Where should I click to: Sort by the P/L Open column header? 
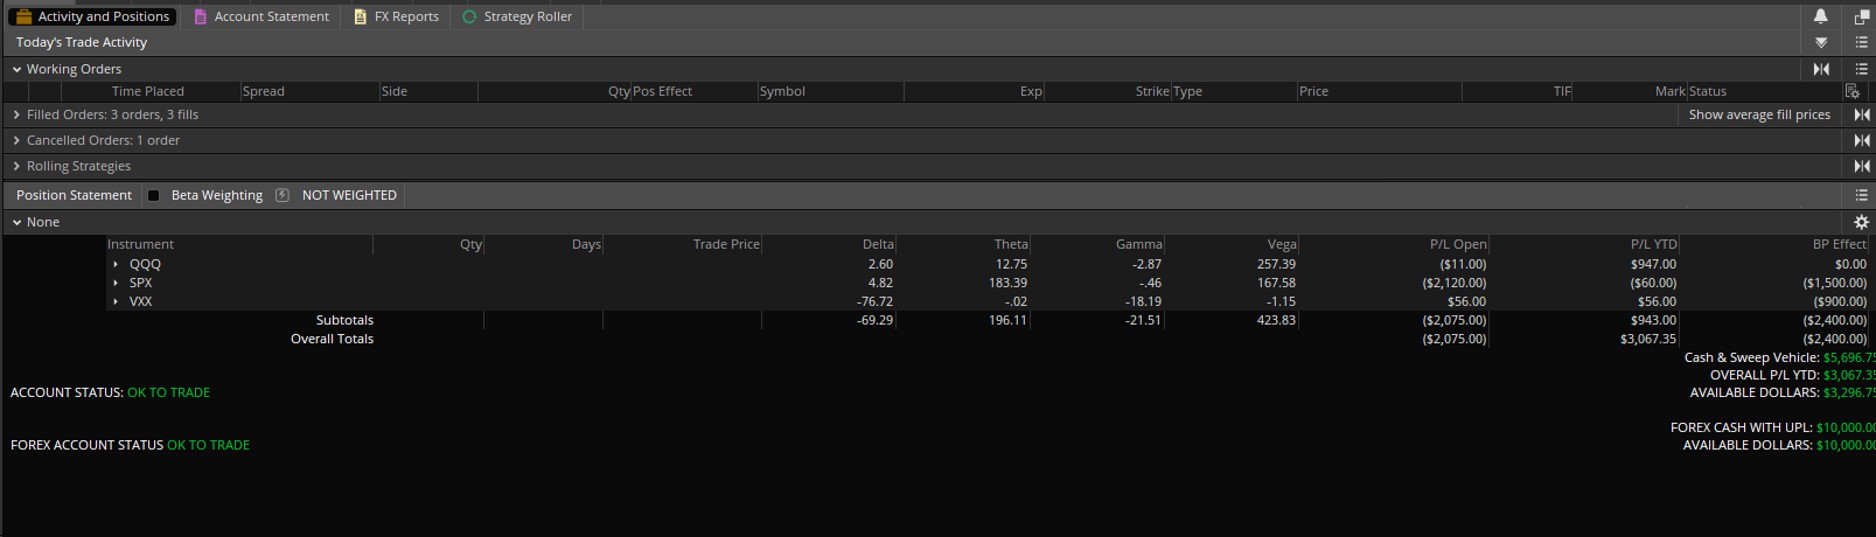coord(1457,244)
